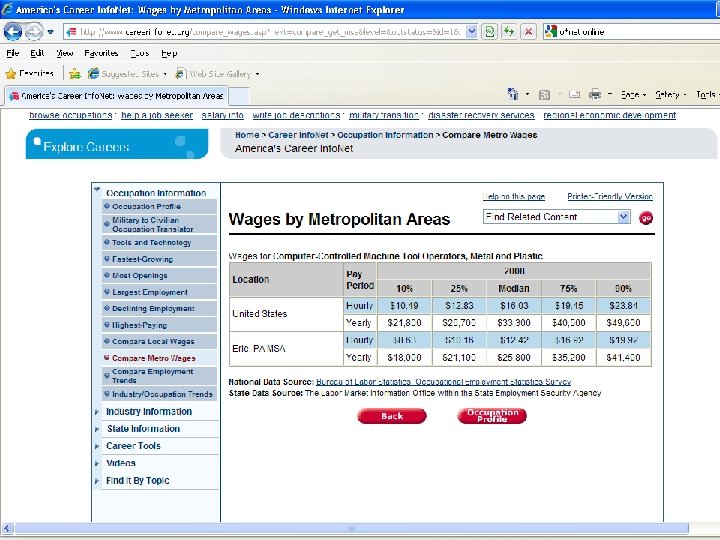Click the browser Forward arrow button
Viewport: 720px width, 540px height.
click(x=33, y=32)
